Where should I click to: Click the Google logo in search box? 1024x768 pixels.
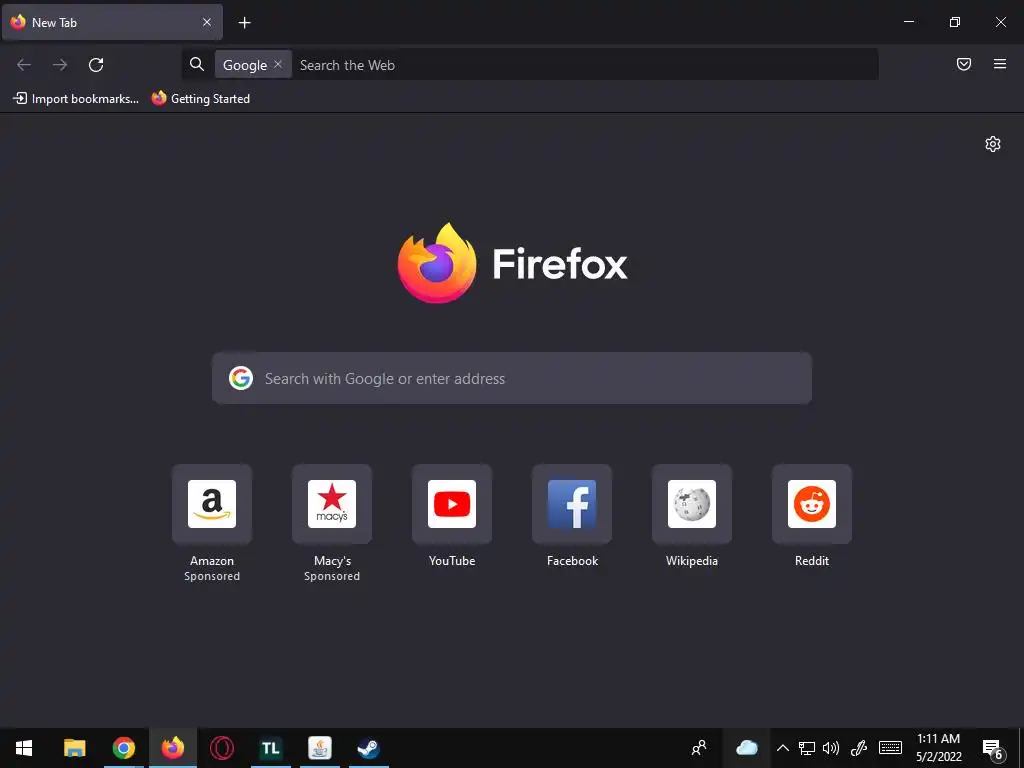coord(241,378)
